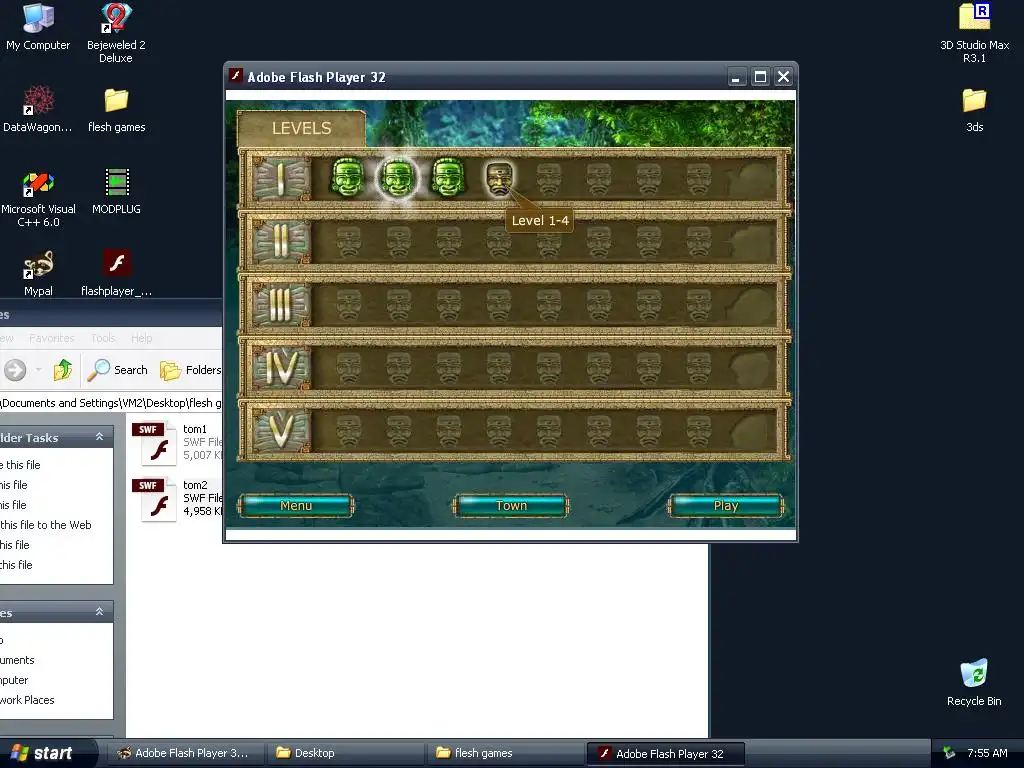This screenshot has width=1024, height=768.
Task: Select the Recycle Bin icon
Action: coord(974,682)
